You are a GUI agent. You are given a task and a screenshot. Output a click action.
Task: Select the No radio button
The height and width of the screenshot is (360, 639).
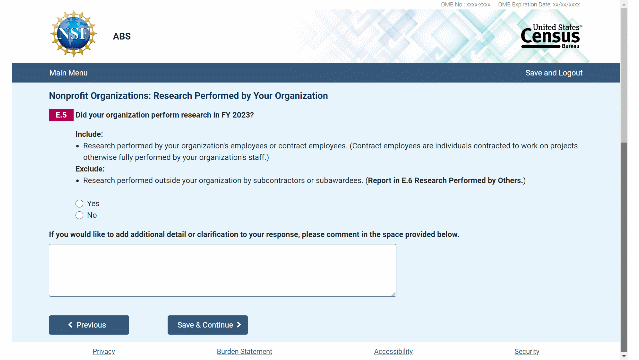[79, 215]
